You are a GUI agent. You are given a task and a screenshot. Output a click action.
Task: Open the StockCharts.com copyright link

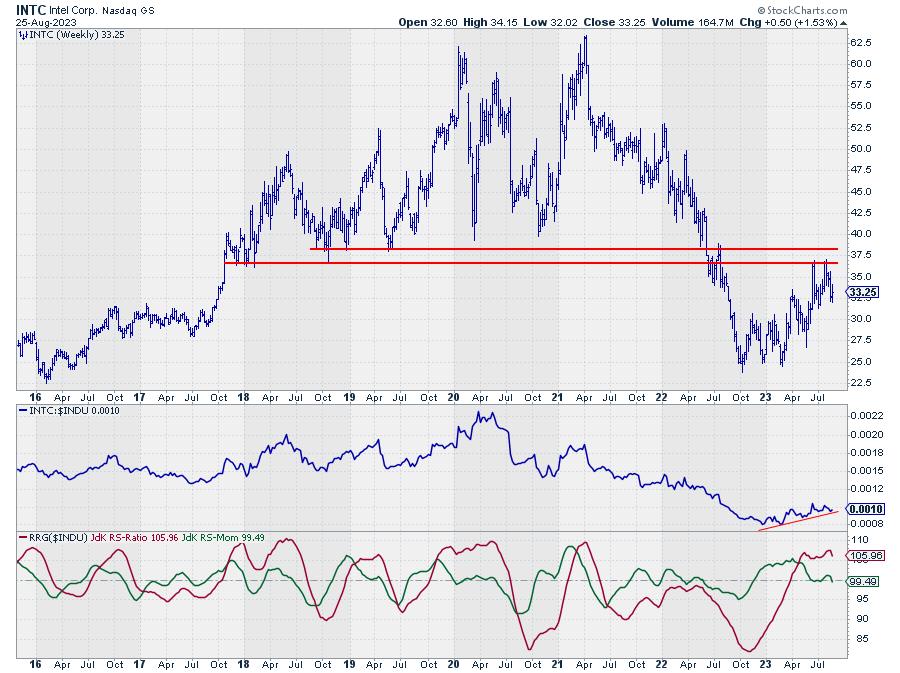802,10
